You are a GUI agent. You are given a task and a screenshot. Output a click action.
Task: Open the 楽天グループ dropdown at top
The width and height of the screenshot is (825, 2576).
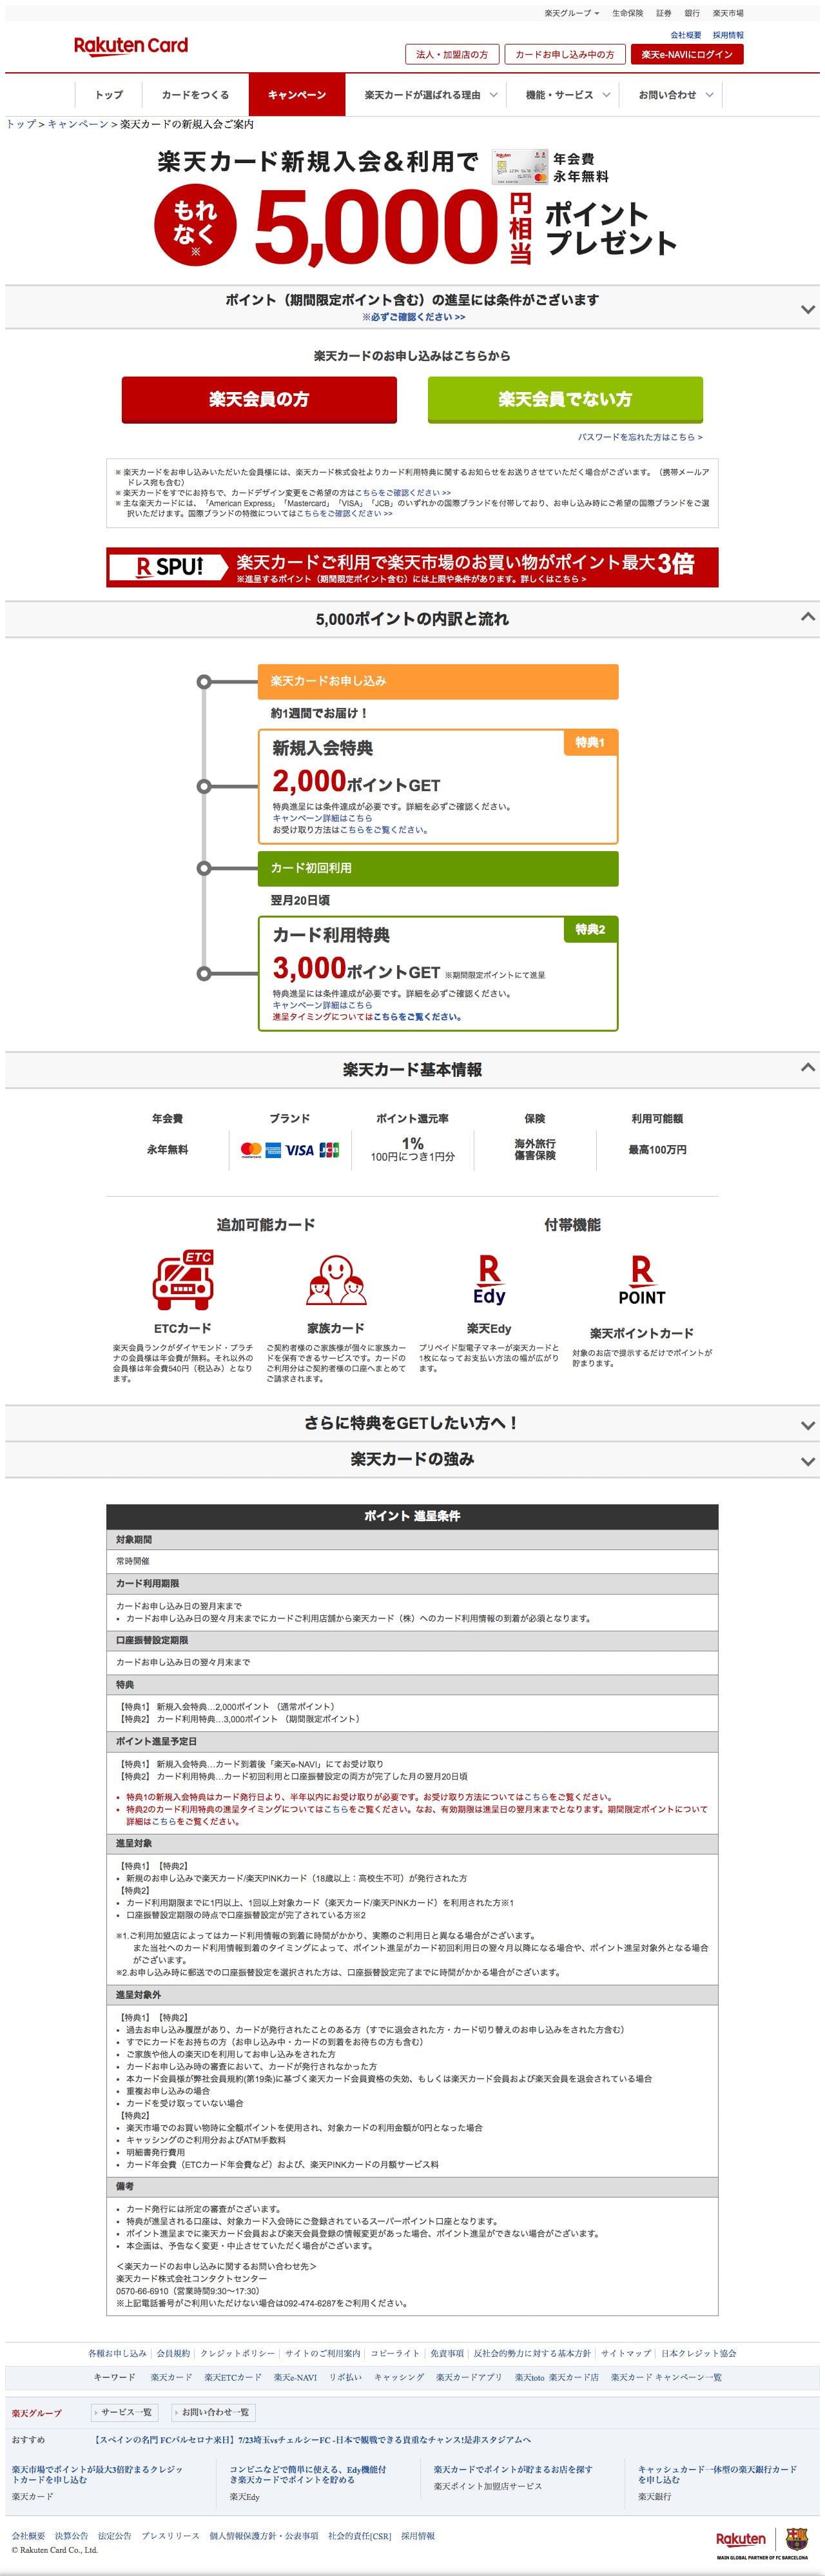(x=572, y=13)
